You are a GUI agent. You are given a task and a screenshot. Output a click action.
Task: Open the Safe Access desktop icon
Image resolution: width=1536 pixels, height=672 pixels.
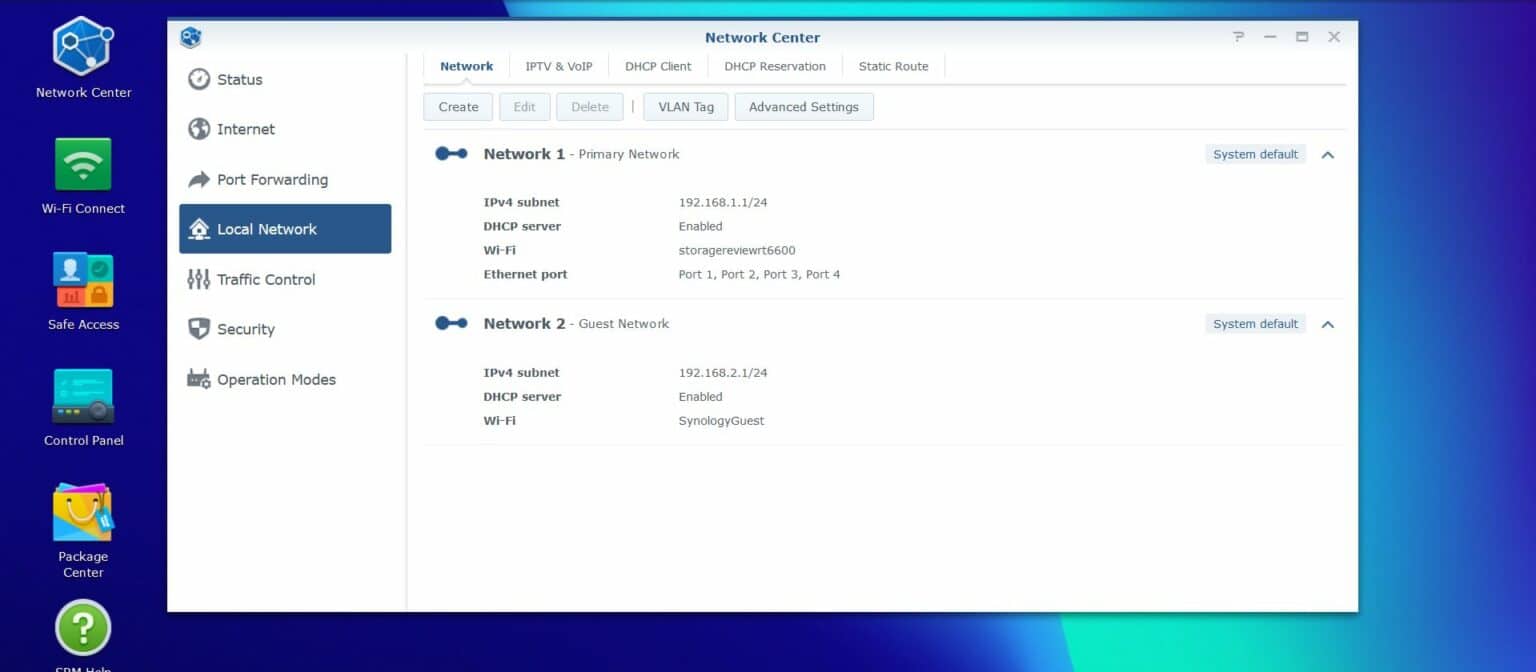click(83, 279)
